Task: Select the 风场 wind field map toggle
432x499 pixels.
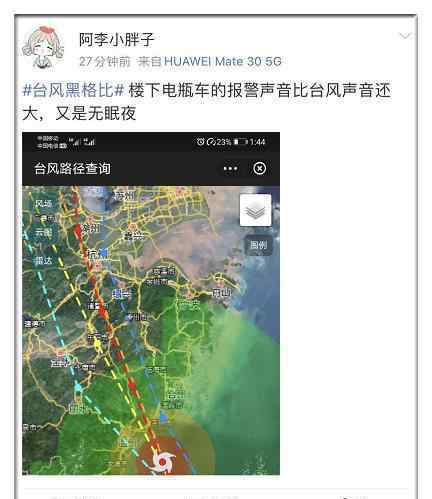Action: pyautogui.click(x=44, y=203)
